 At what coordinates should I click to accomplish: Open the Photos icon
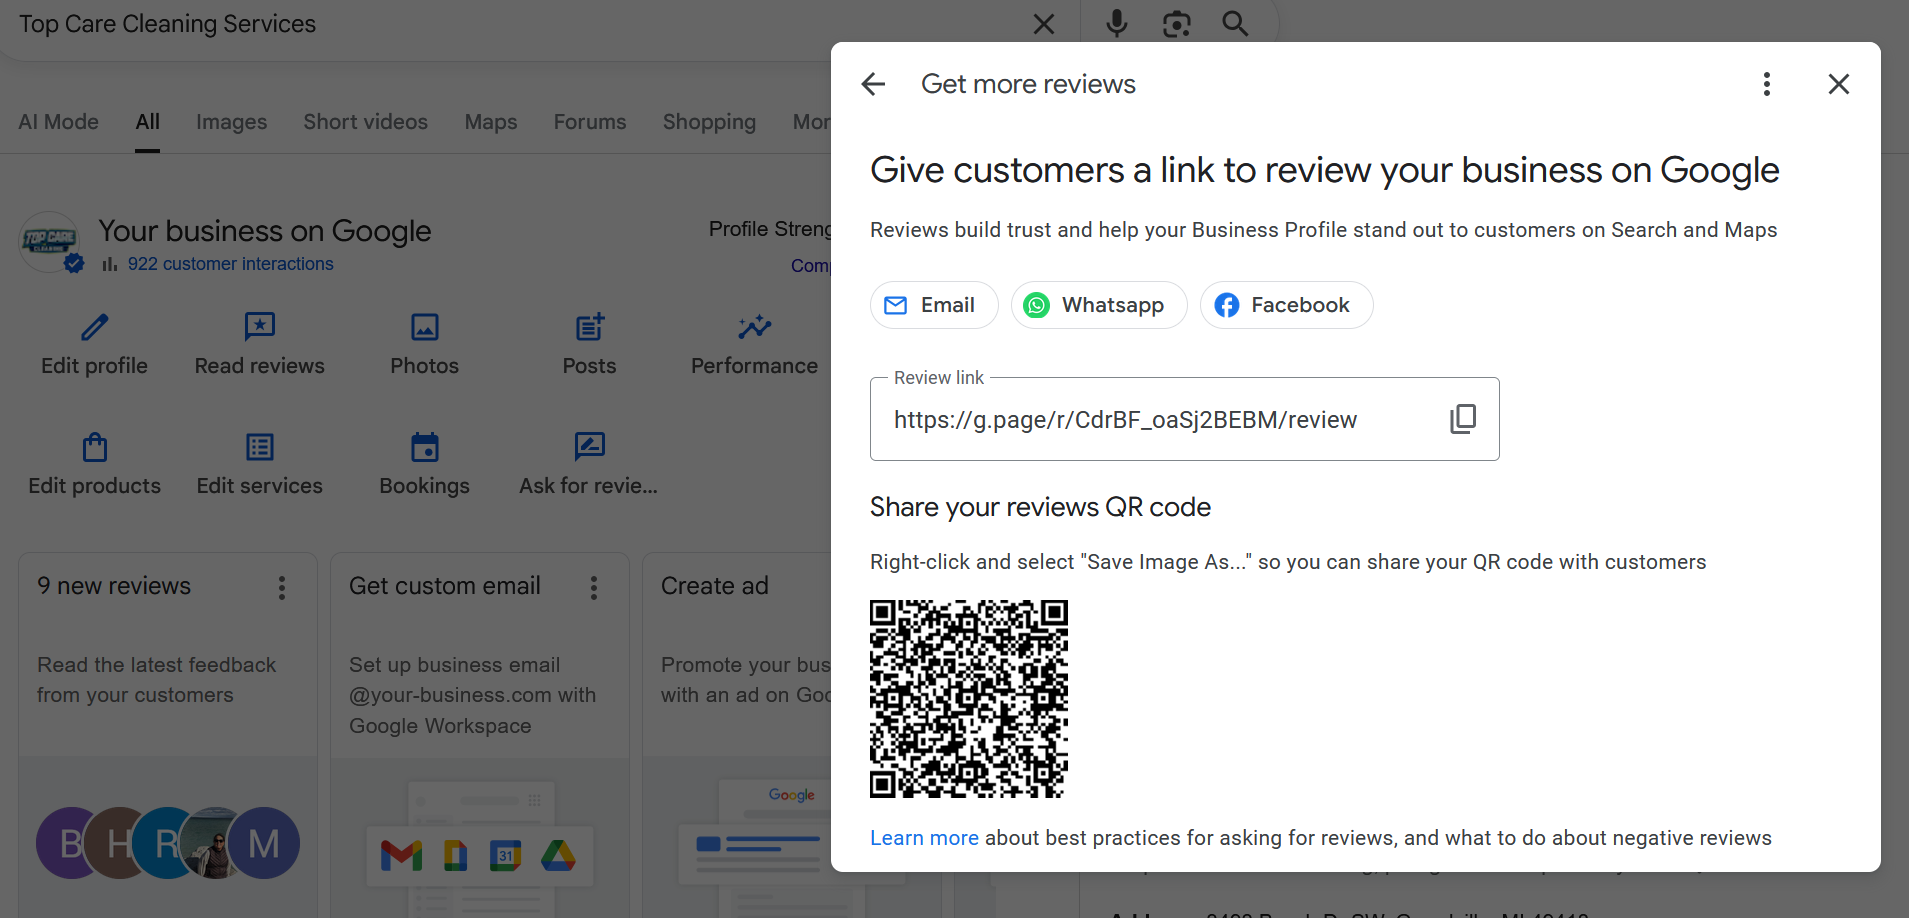pyautogui.click(x=425, y=327)
